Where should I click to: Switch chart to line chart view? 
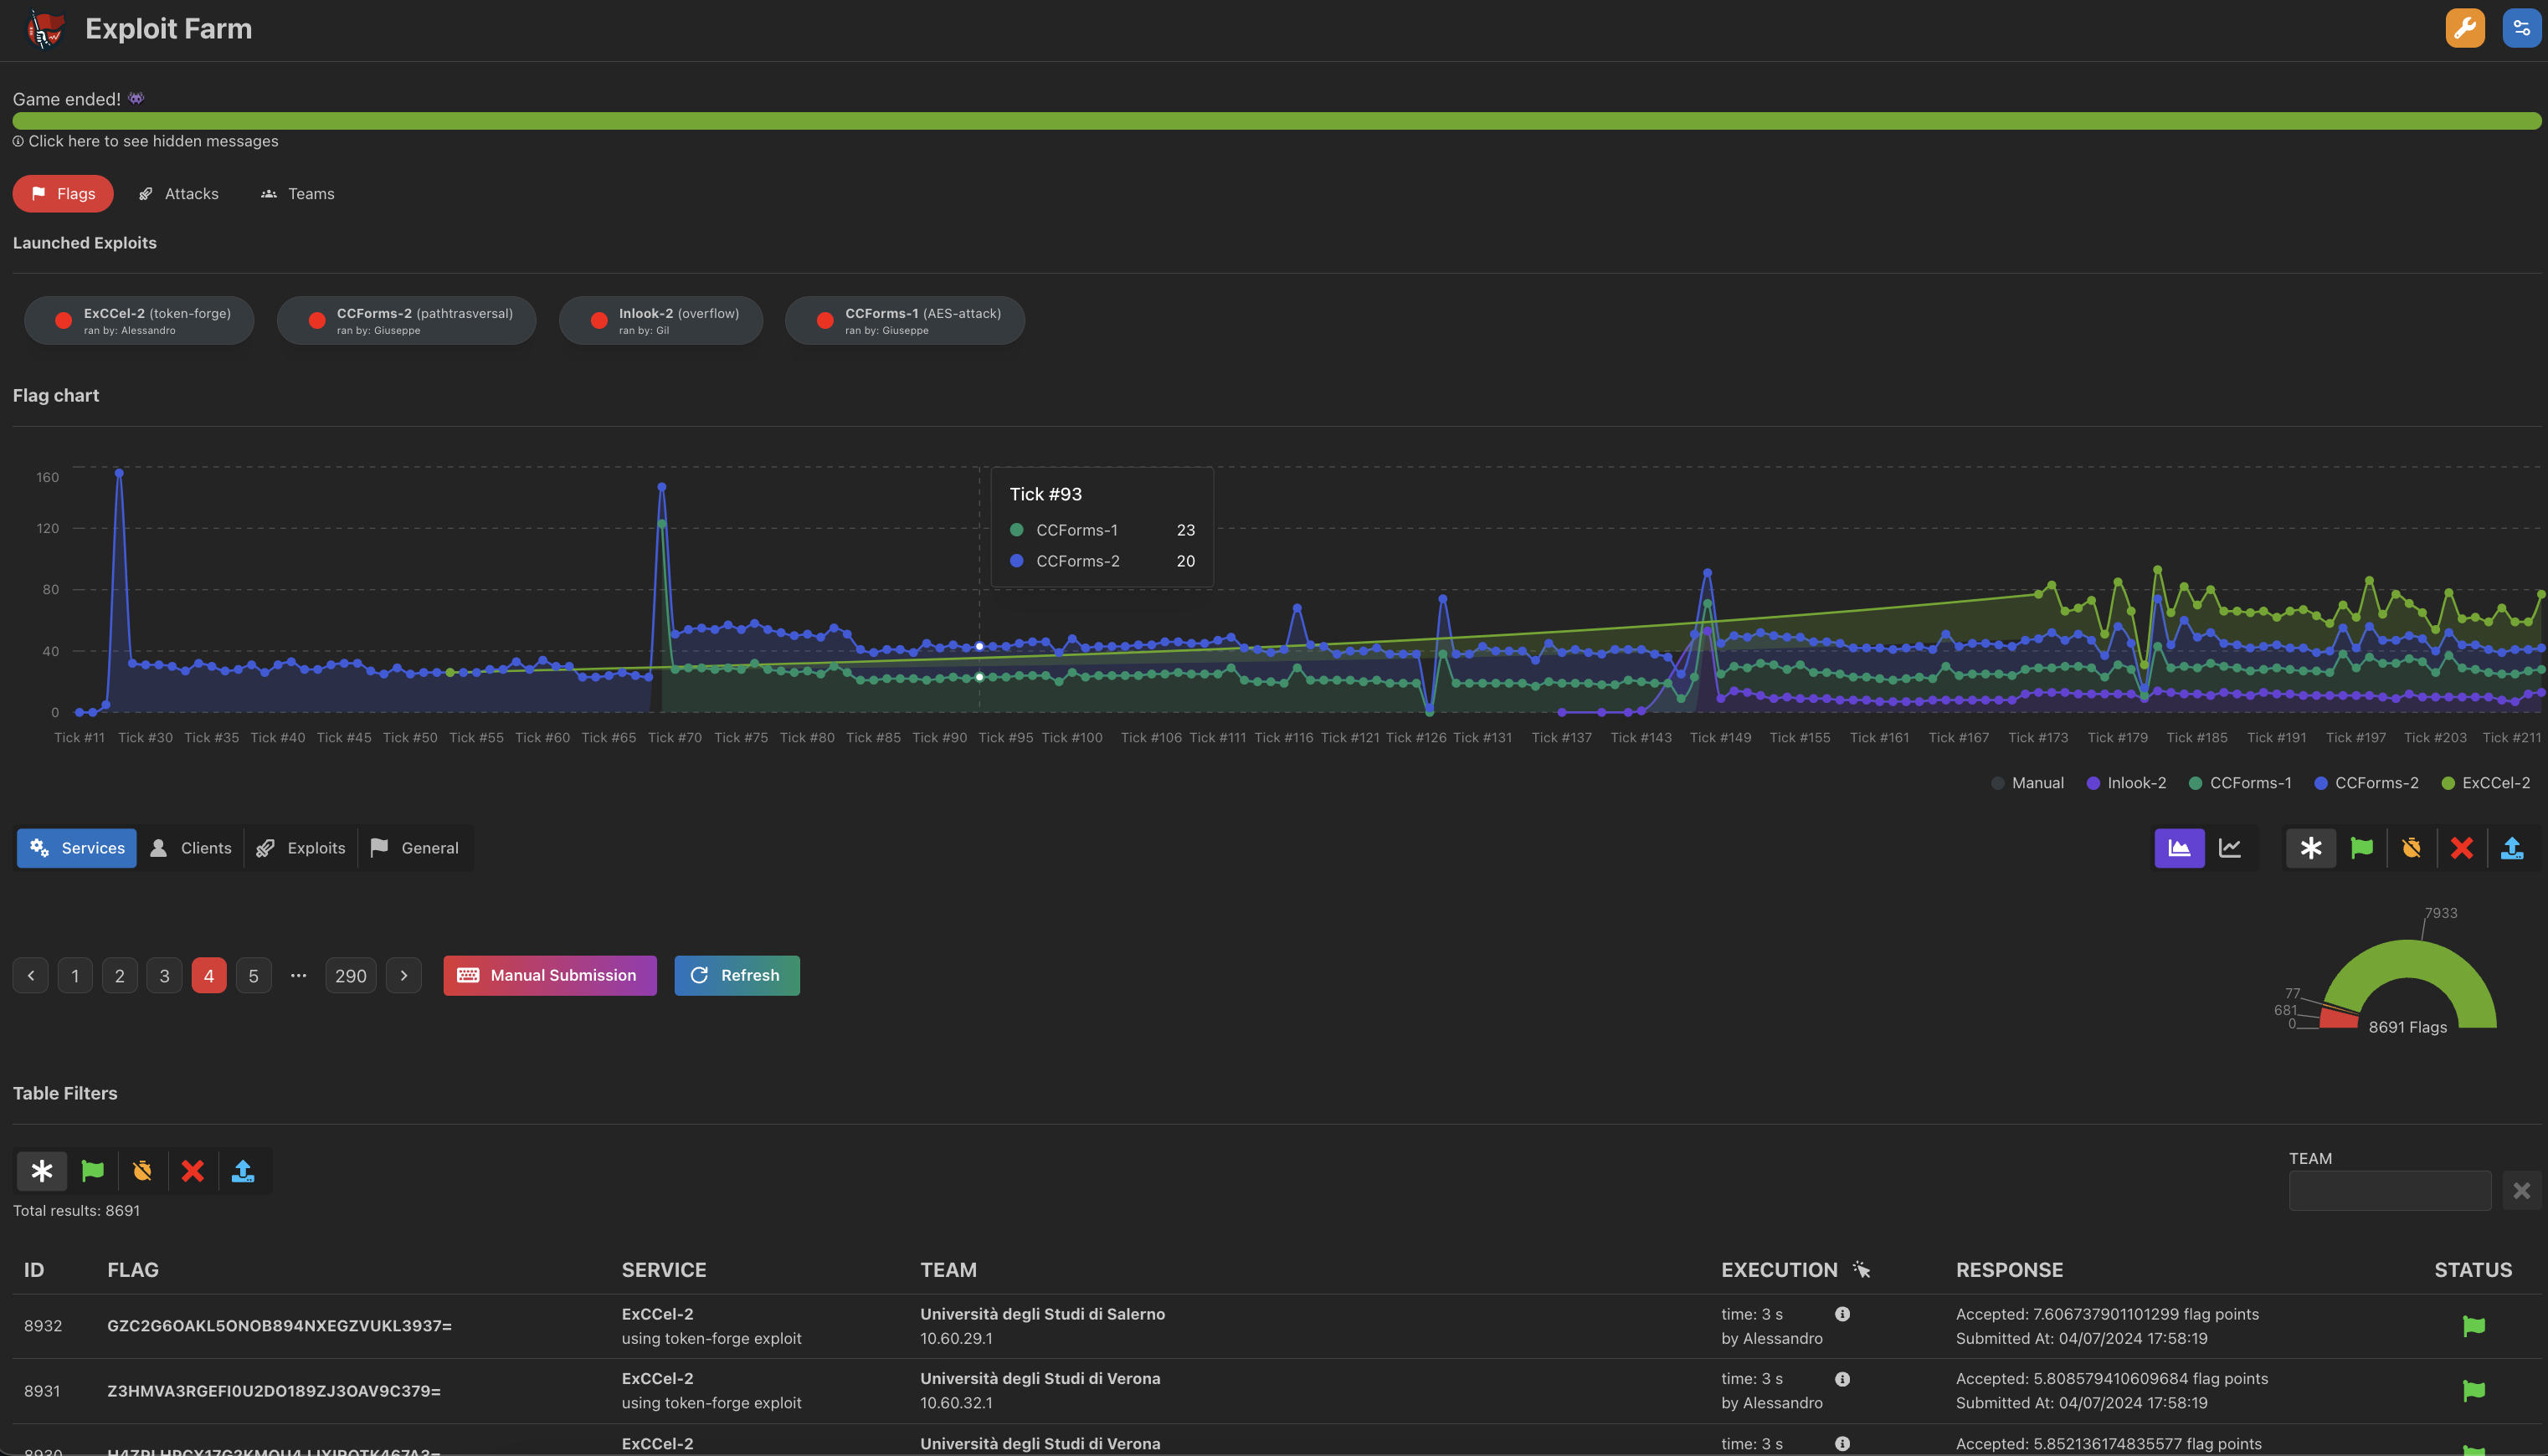(2230, 847)
